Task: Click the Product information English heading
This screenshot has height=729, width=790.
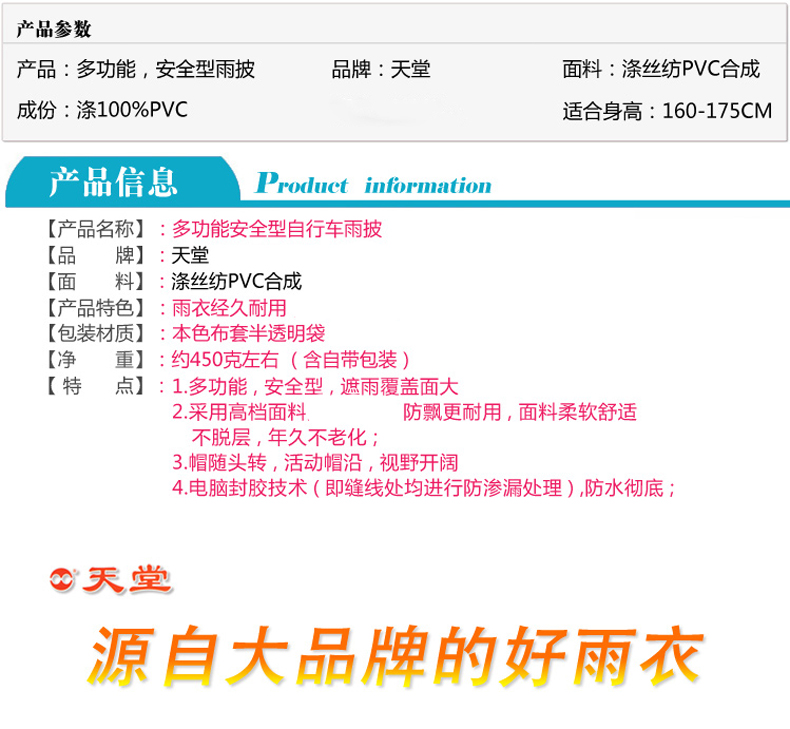Action: click(373, 183)
